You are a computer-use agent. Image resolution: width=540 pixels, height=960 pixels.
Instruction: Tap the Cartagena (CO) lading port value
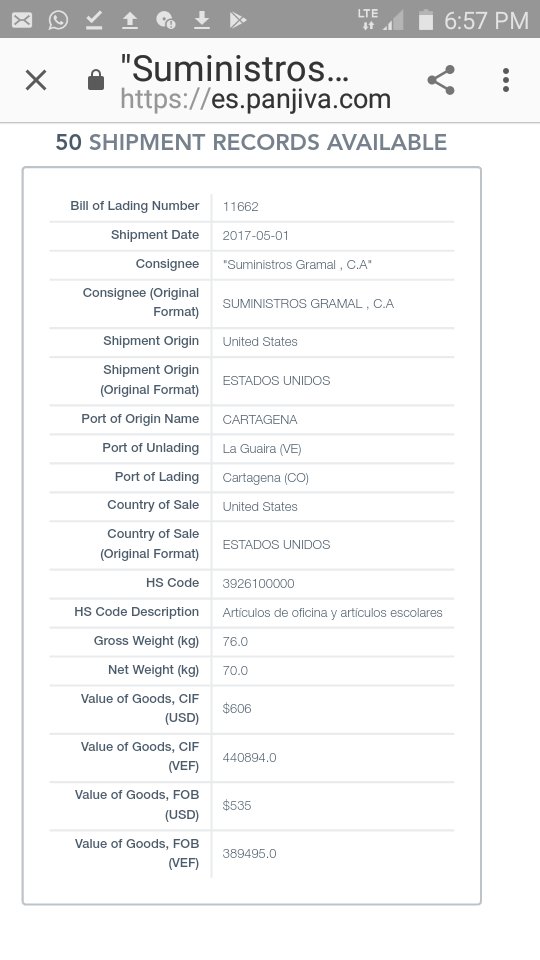(x=266, y=478)
